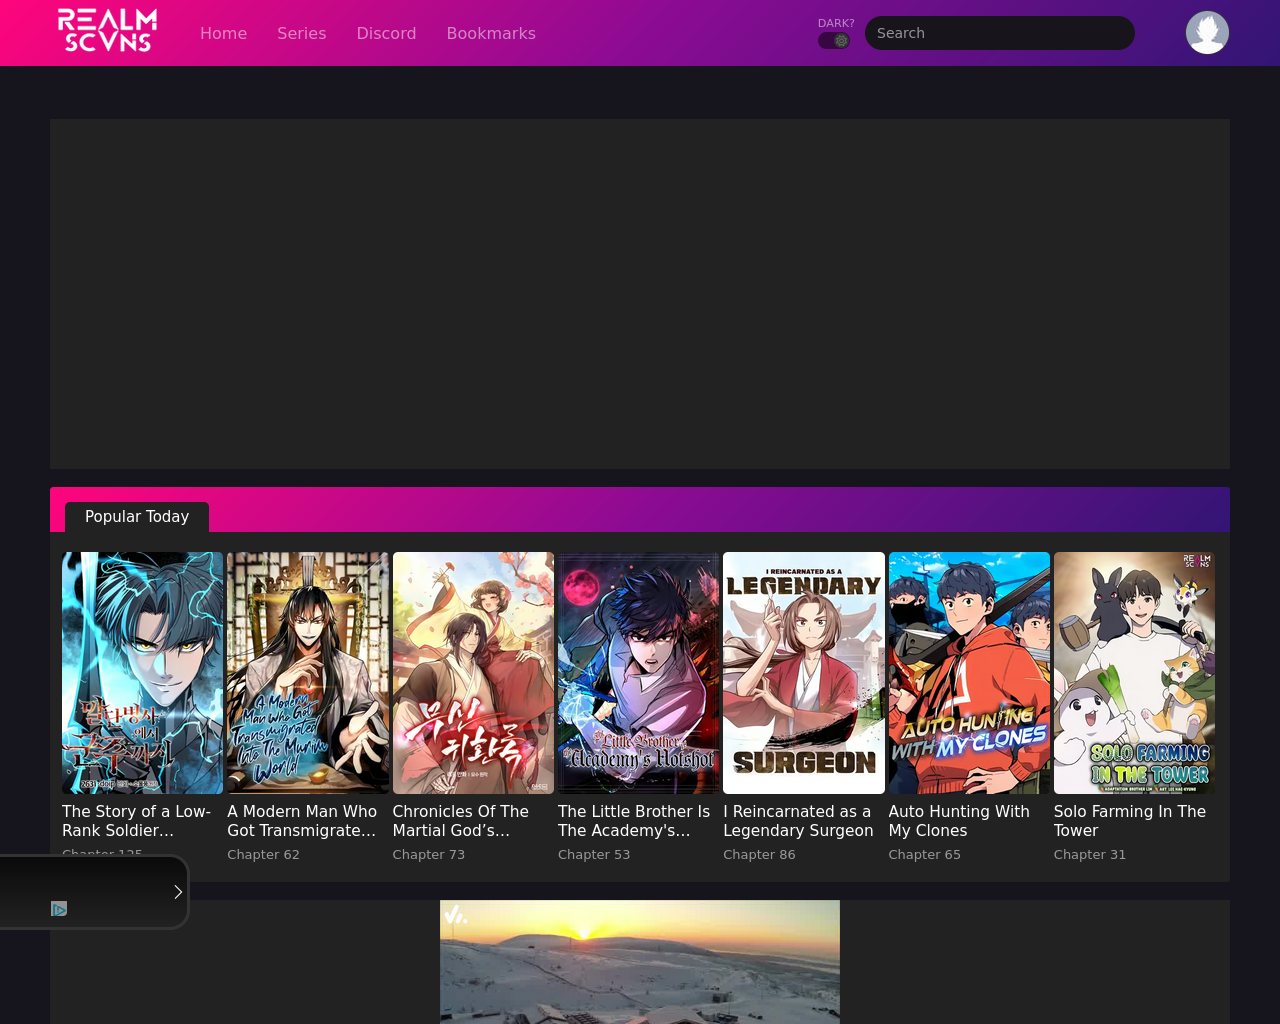Click the Realm Scans logo
The height and width of the screenshot is (1024, 1280).
tap(107, 31)
